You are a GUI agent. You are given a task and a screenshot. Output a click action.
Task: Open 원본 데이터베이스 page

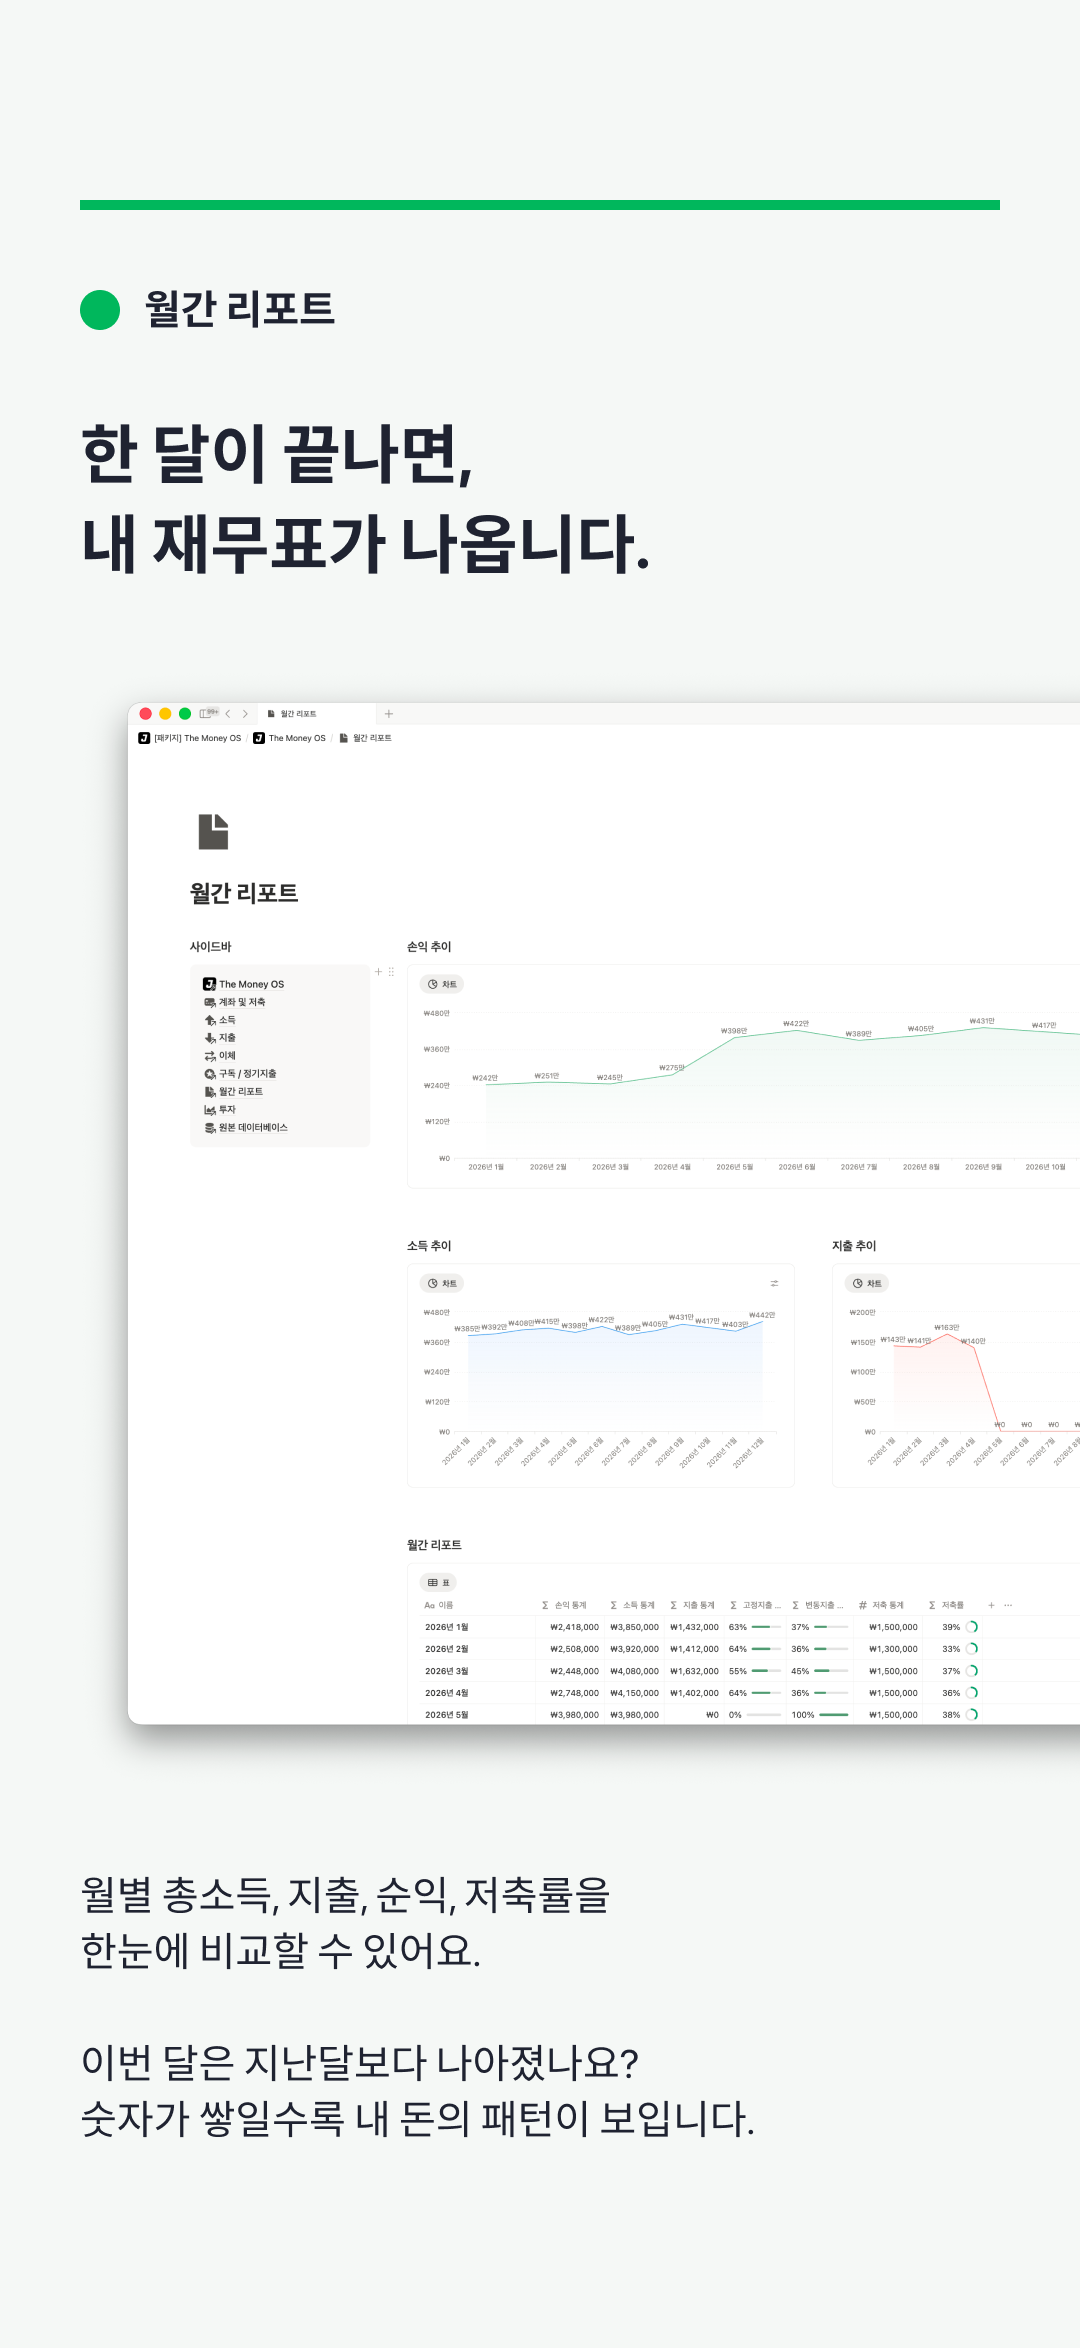pos(246,1128)
